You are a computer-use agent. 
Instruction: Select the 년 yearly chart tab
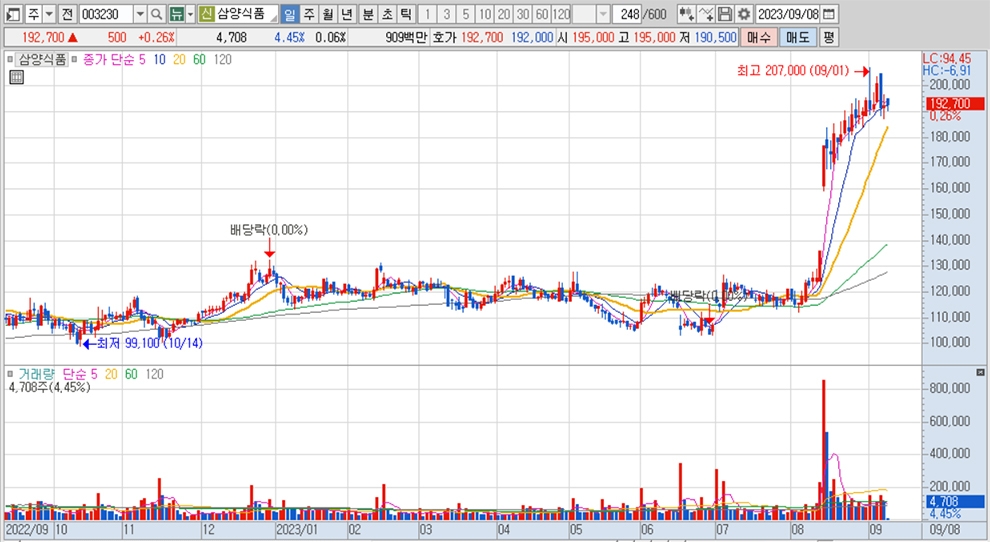coord(346,14)
